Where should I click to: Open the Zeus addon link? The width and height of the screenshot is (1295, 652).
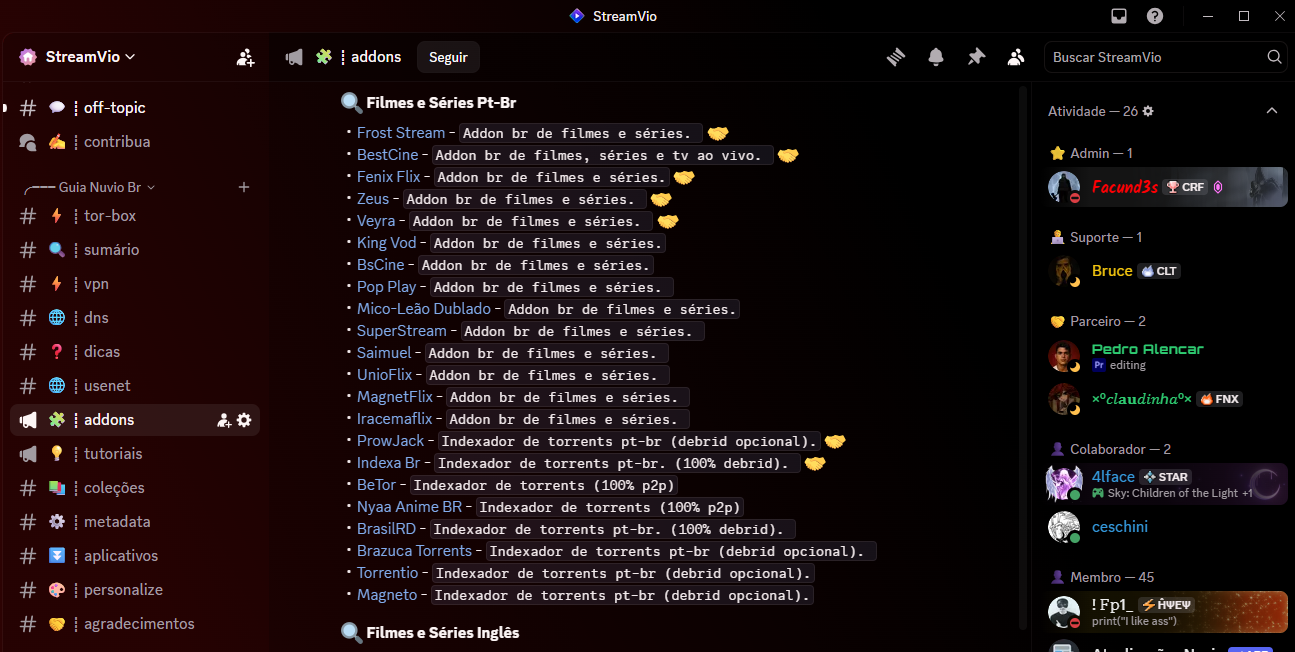(x=373, y=199)
